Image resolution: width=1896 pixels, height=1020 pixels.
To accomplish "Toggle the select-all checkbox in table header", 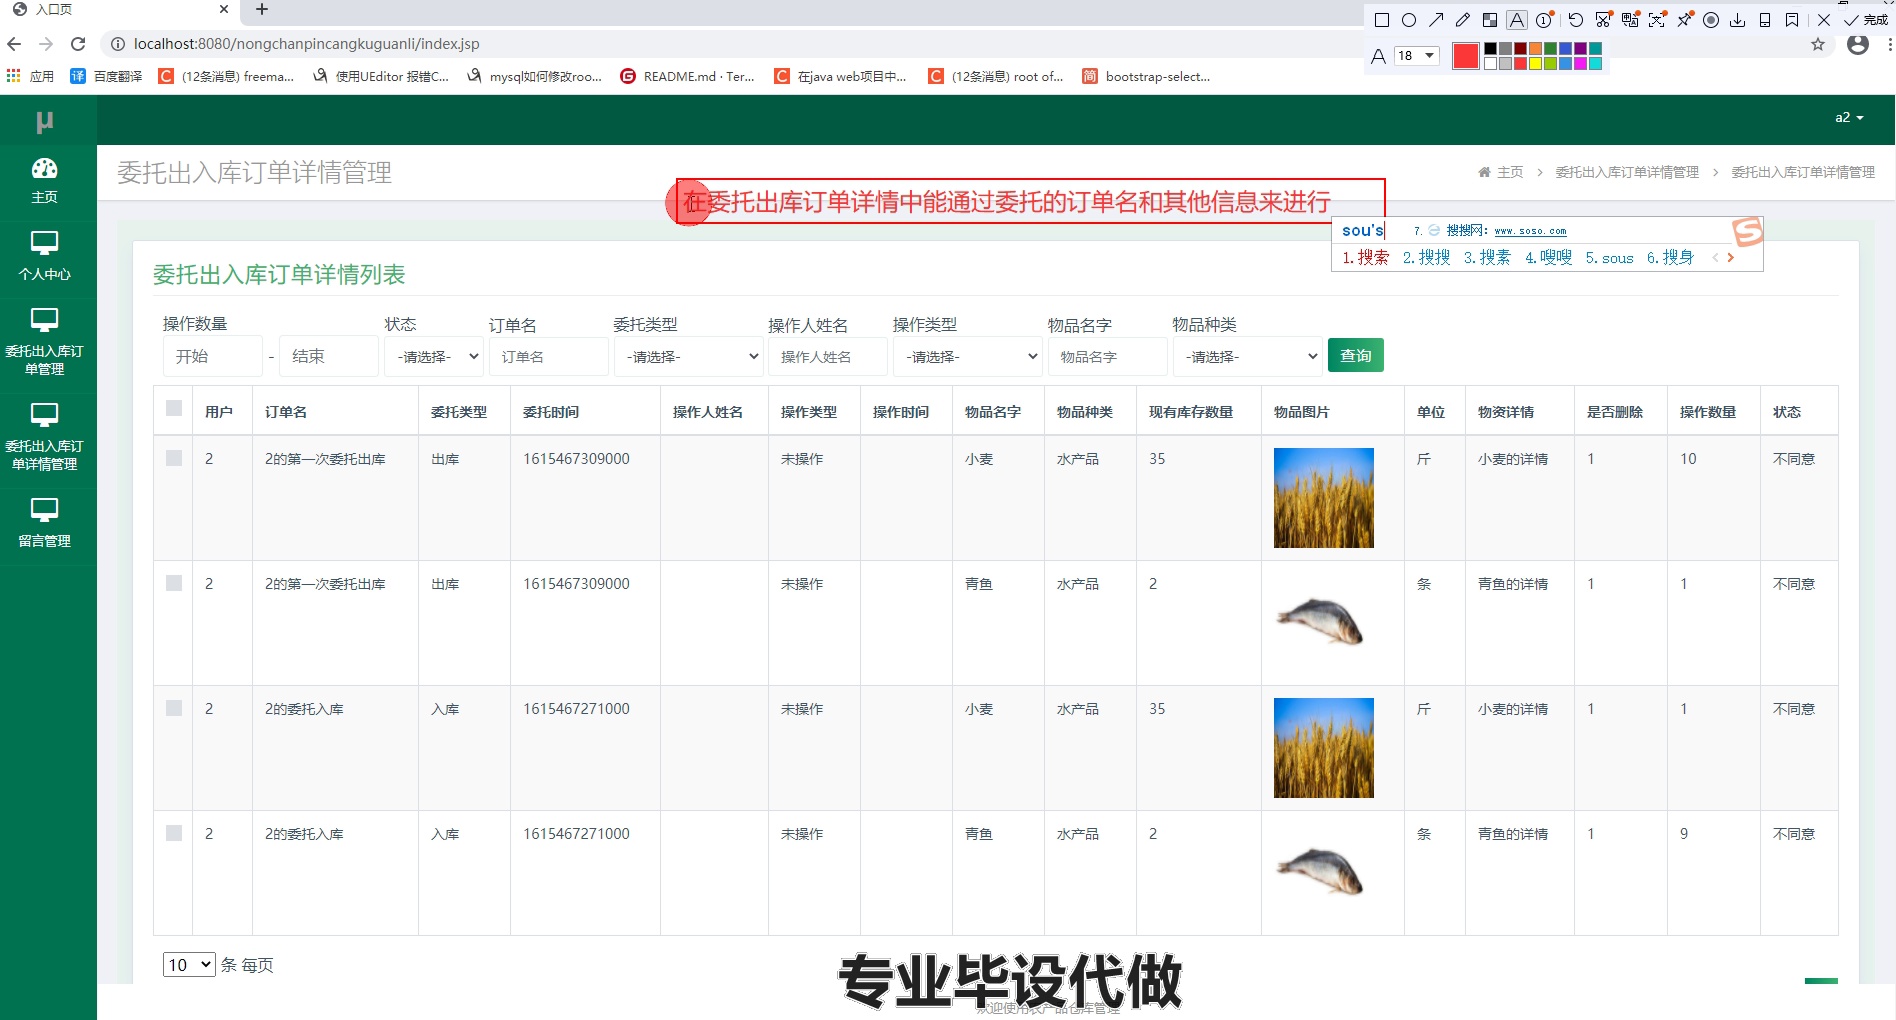I will (x=174, y=408).
